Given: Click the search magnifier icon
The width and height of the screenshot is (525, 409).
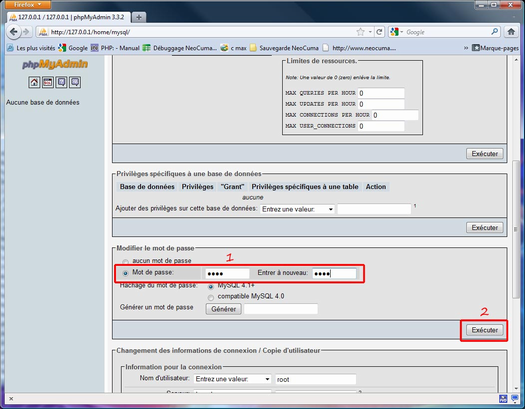Looking at the screenshot, I should 495,32.
